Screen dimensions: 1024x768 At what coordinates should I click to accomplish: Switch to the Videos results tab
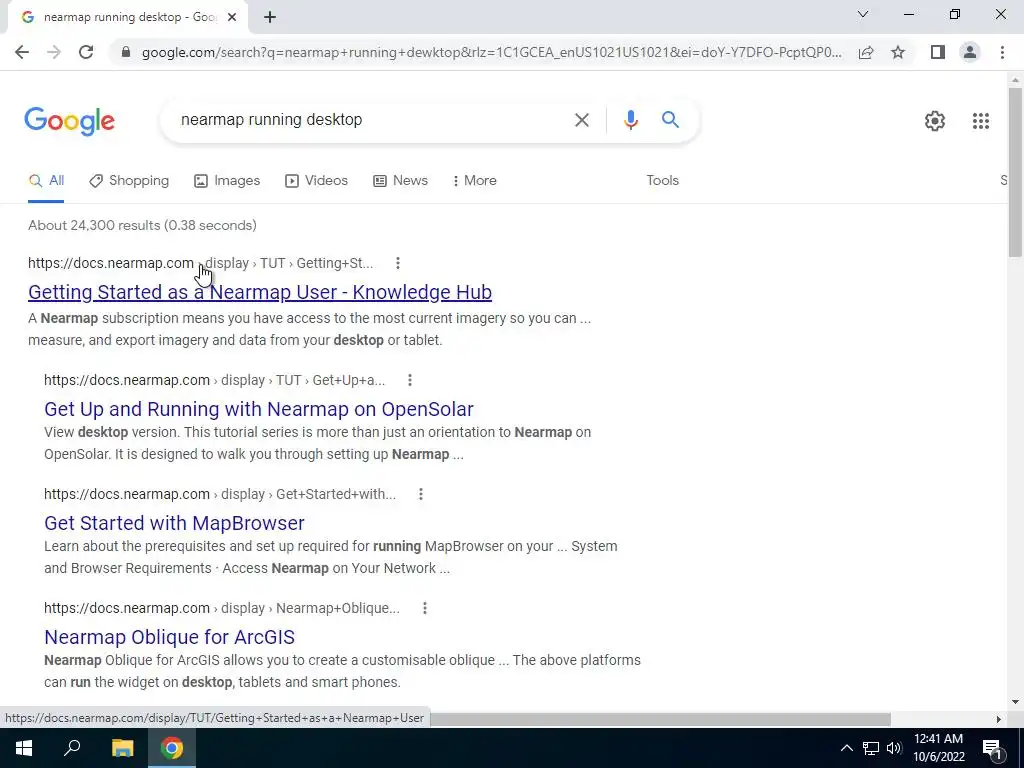(x=317, y=180)
